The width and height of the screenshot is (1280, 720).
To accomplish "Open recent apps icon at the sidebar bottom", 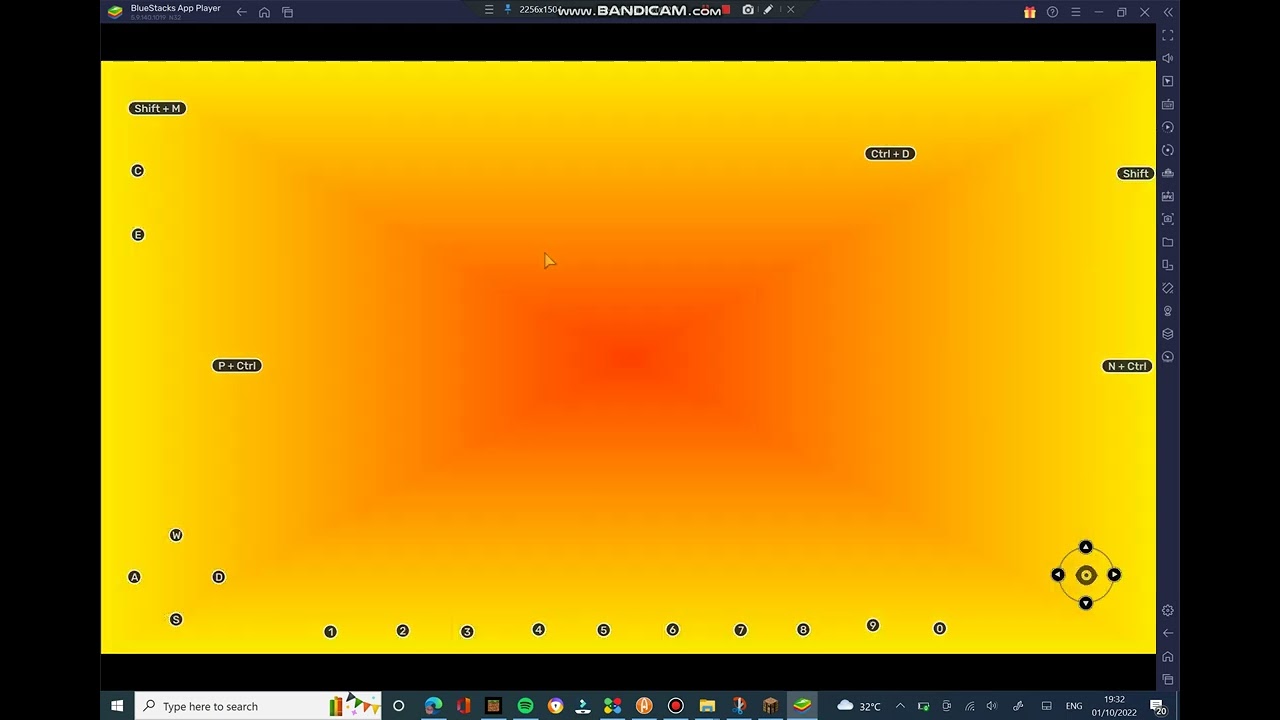I will pos(1167,679).
